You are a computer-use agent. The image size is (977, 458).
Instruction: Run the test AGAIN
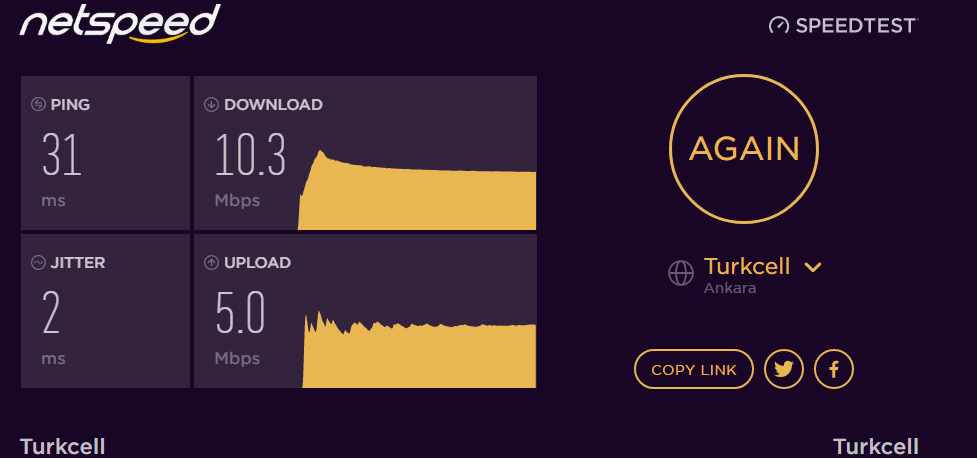(x=744, y=149)
